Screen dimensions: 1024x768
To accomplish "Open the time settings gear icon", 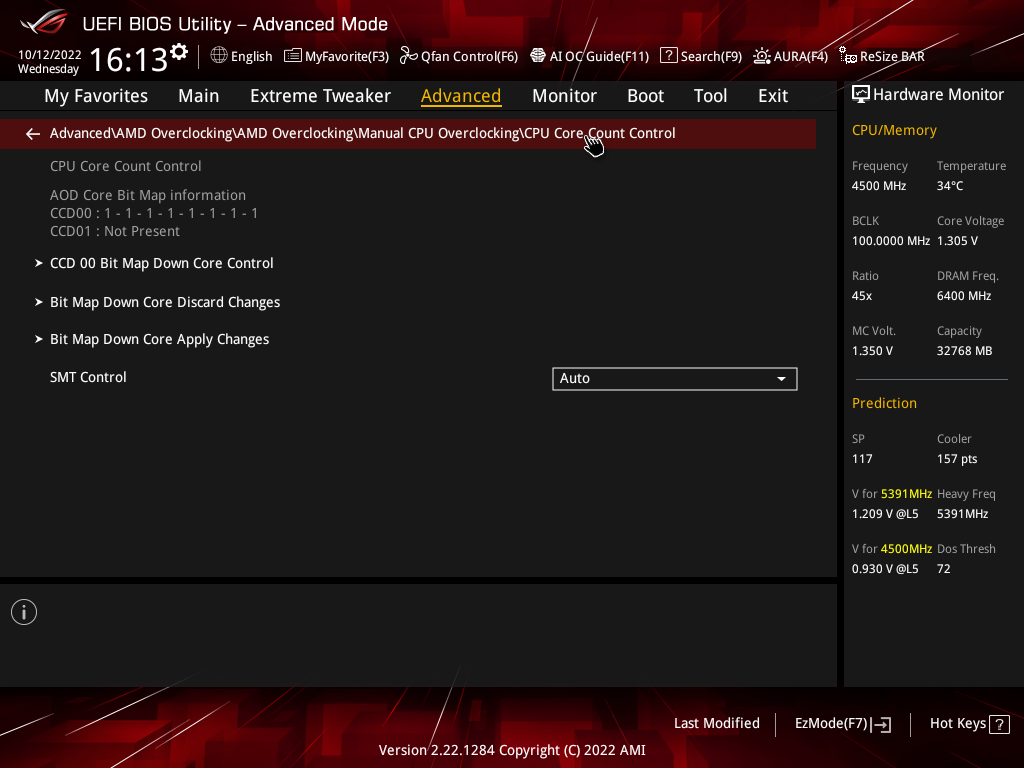I will click(179, 52).
